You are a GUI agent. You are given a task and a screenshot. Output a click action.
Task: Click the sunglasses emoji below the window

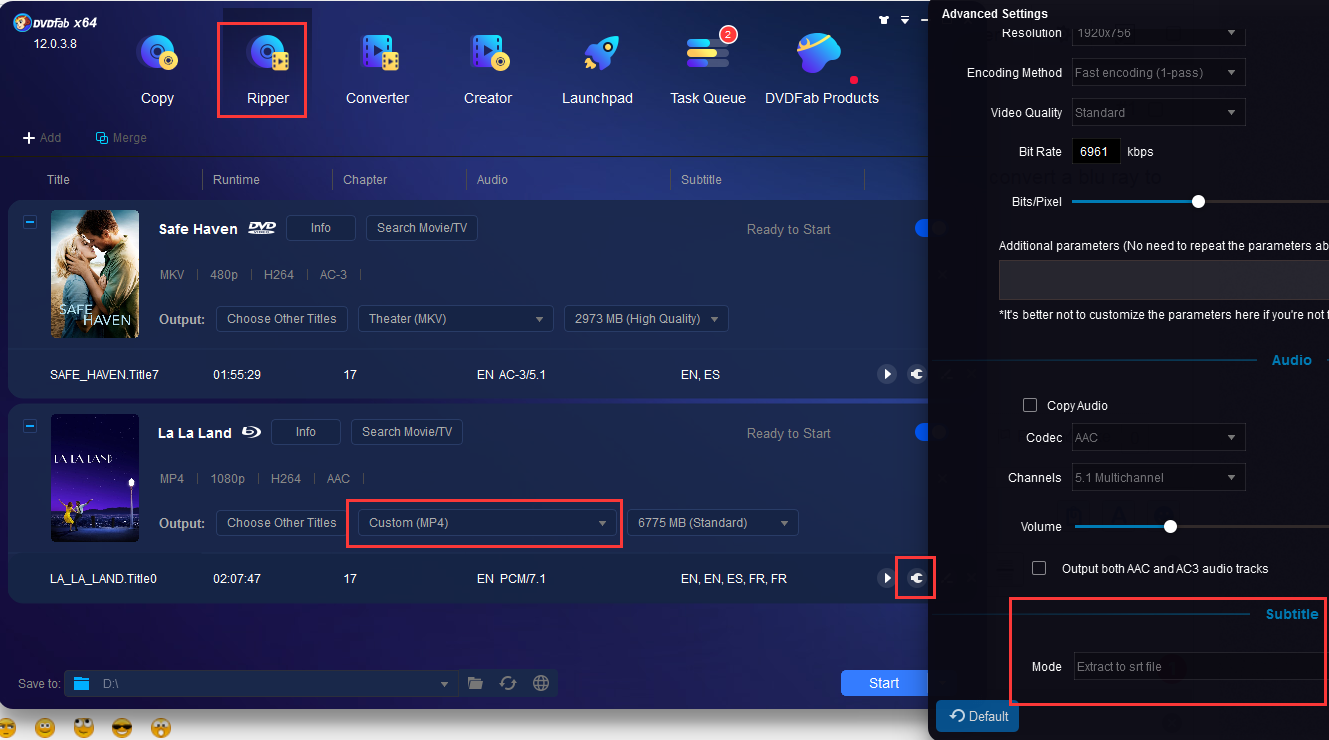coord(122,728)
